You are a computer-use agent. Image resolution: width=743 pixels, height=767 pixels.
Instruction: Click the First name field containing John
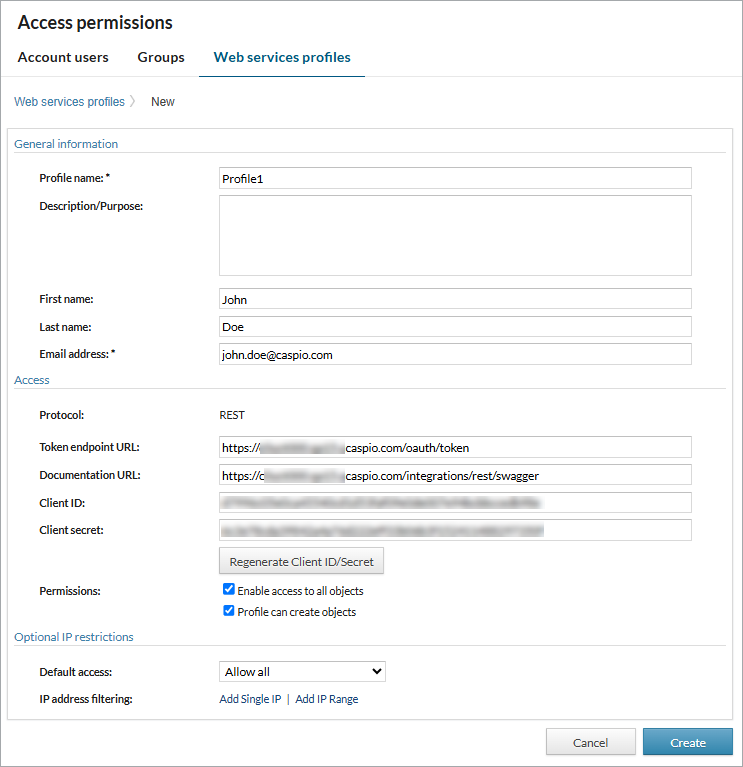point(455,299)
